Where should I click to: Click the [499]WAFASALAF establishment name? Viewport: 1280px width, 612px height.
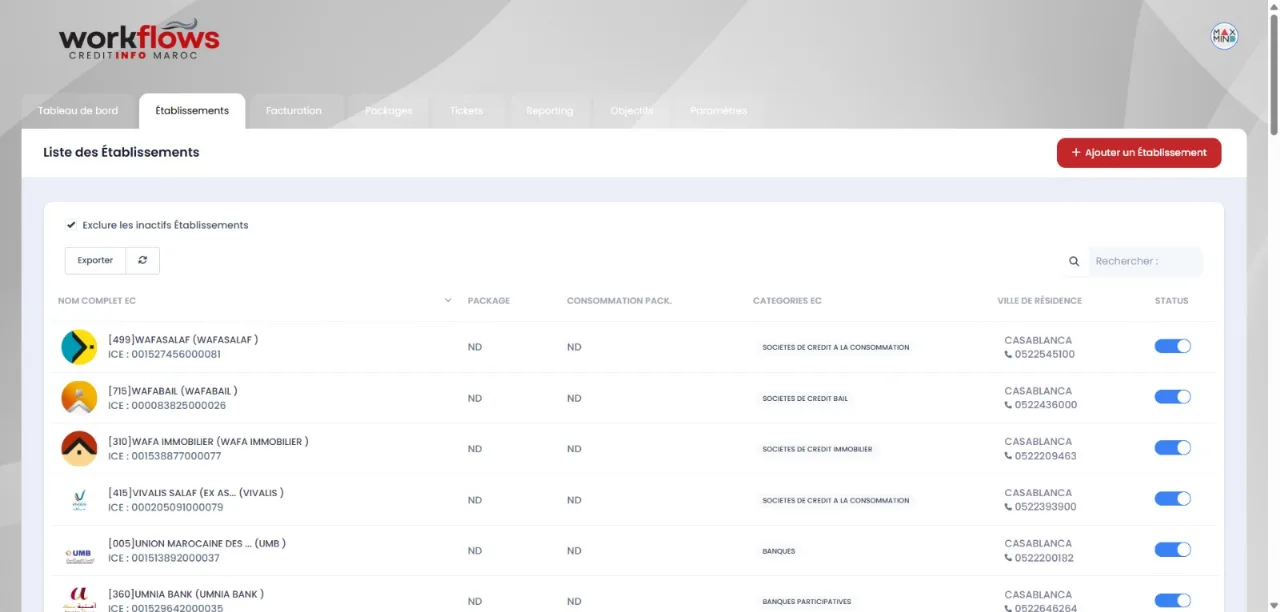[x=183, y=340]
